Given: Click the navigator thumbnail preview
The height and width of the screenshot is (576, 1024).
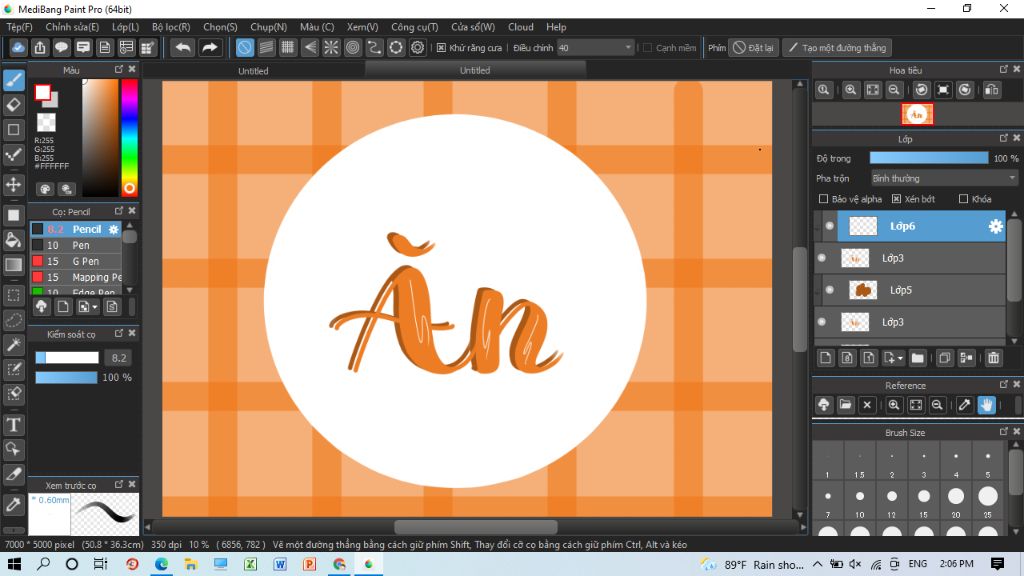Looking at the screenshot, I should click(917, 114).
